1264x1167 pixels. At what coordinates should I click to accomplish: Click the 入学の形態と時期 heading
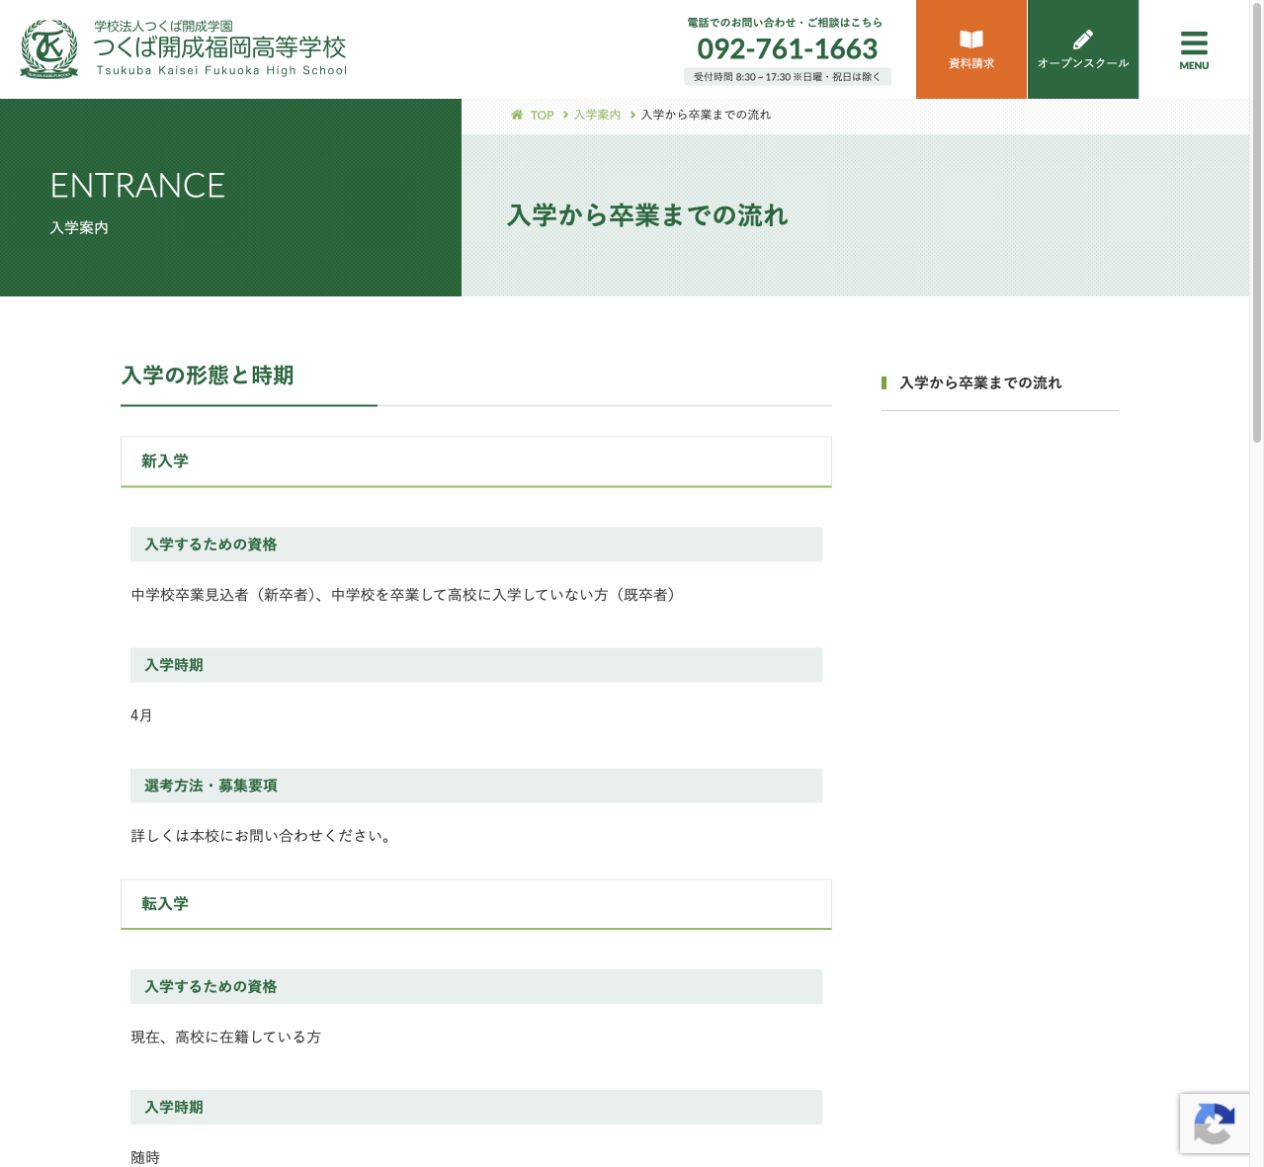click(208, 375)
